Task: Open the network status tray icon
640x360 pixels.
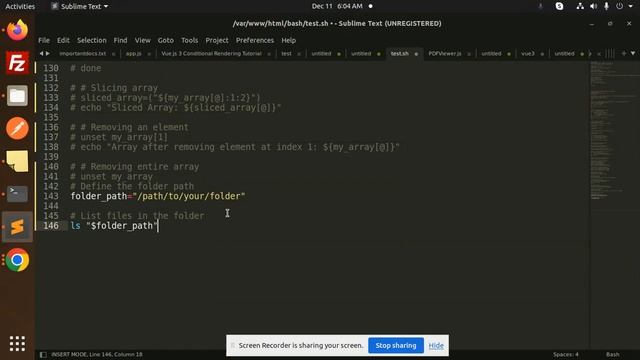Action: pos(580,6)
